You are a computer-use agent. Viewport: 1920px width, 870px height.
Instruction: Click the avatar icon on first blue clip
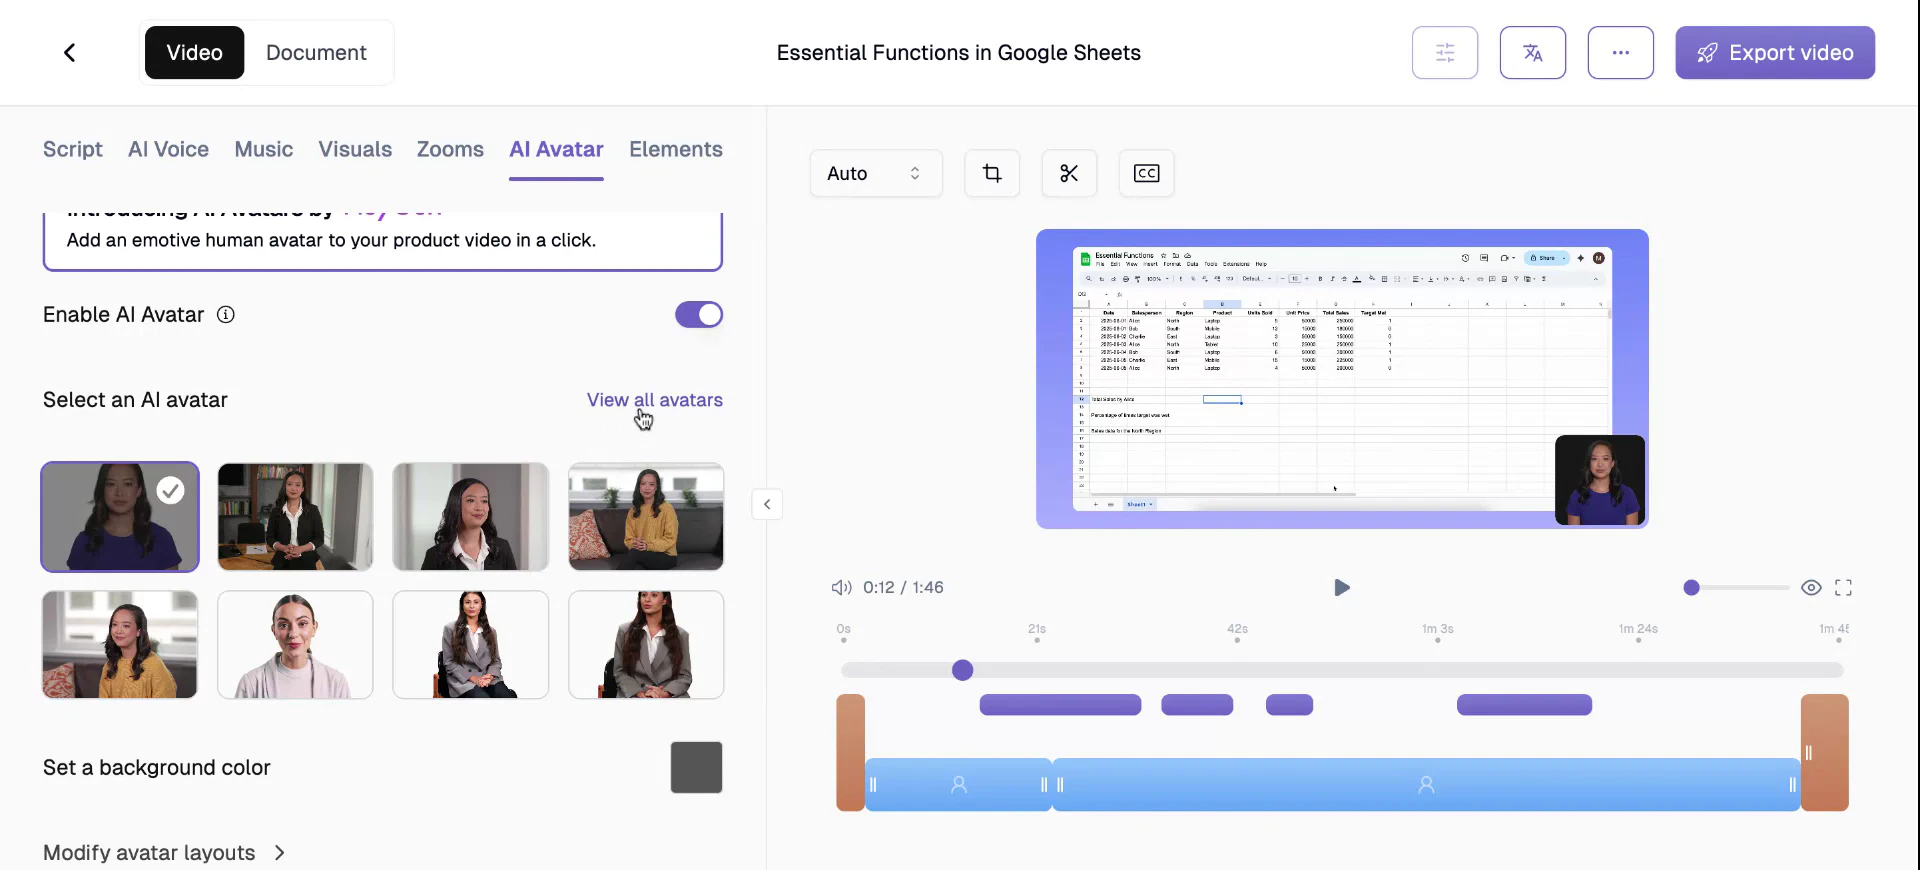click(x=959, y=785)
